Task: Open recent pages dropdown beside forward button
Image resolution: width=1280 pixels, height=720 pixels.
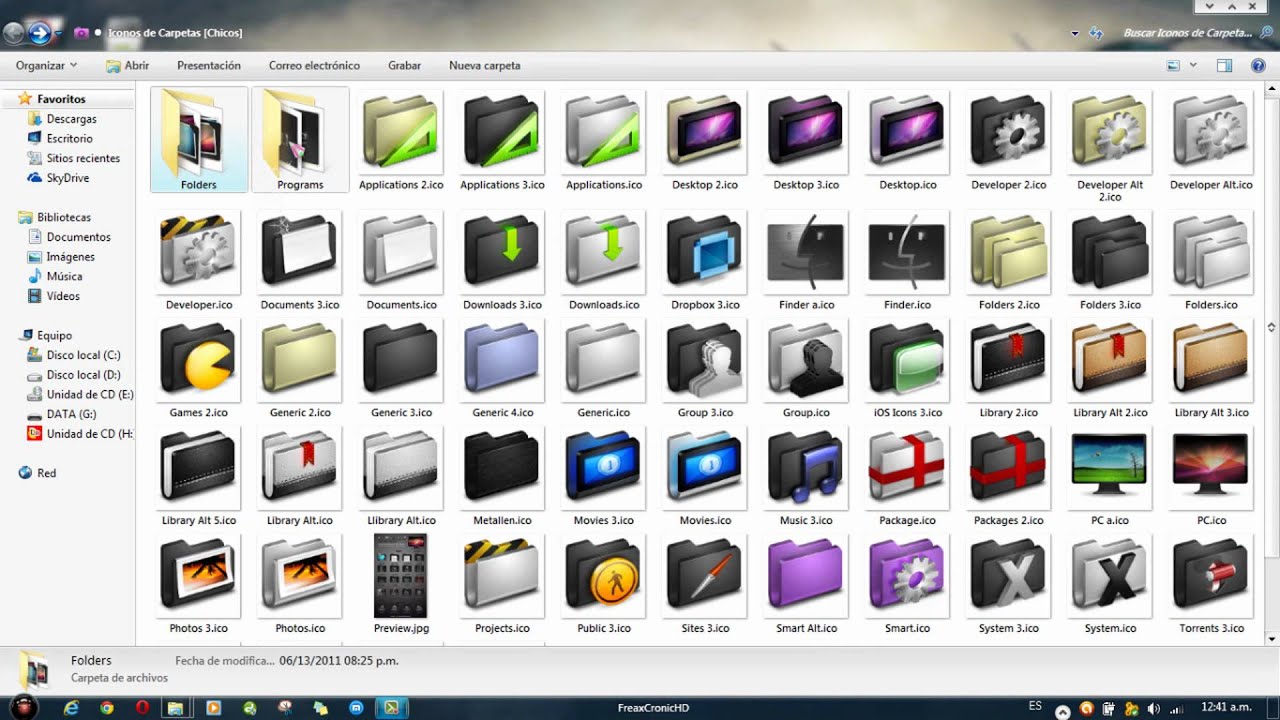Action: click(x=58, y=33)
